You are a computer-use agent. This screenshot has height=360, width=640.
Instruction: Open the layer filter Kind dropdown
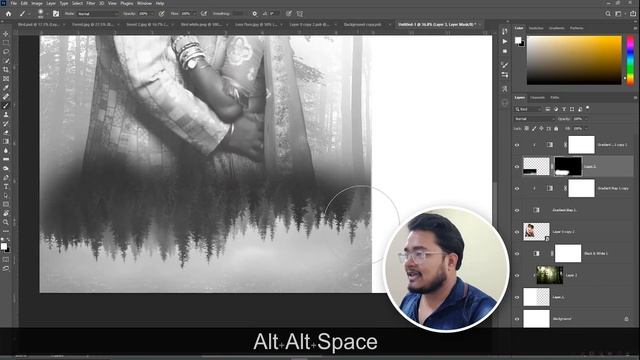(x=528, y=109)
